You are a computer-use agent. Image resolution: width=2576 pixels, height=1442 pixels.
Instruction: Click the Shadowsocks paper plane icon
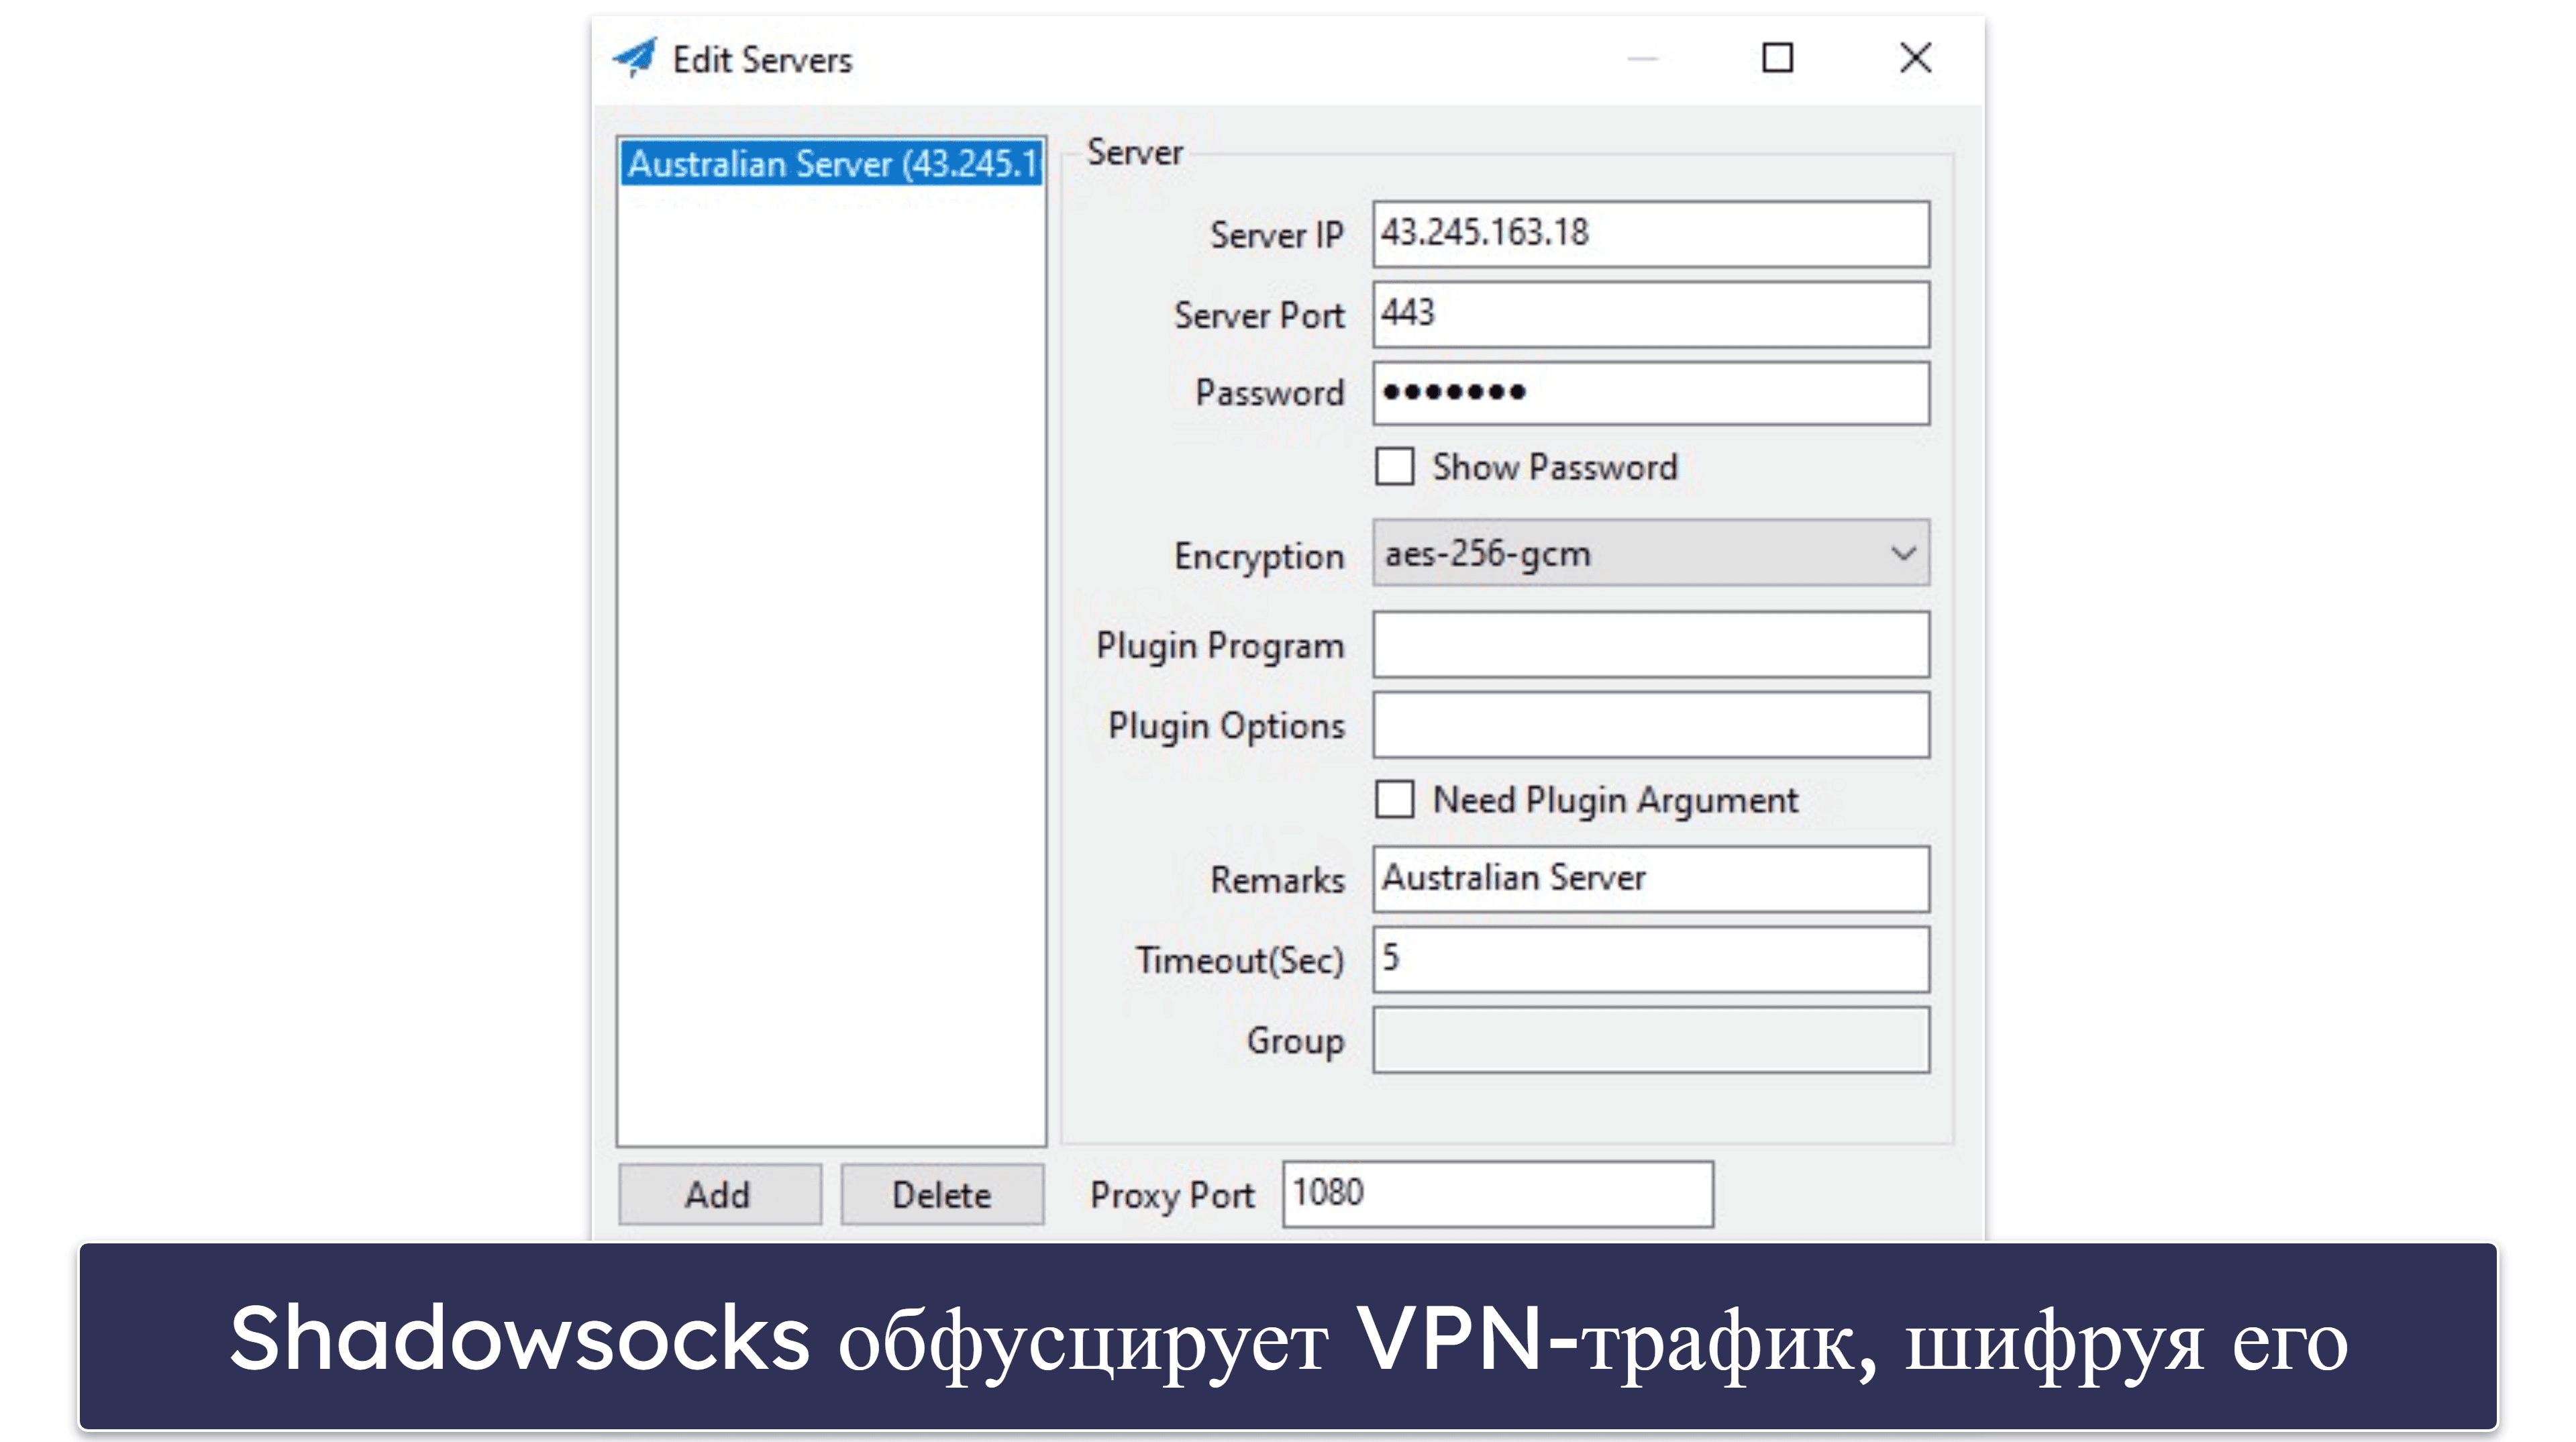635,58
